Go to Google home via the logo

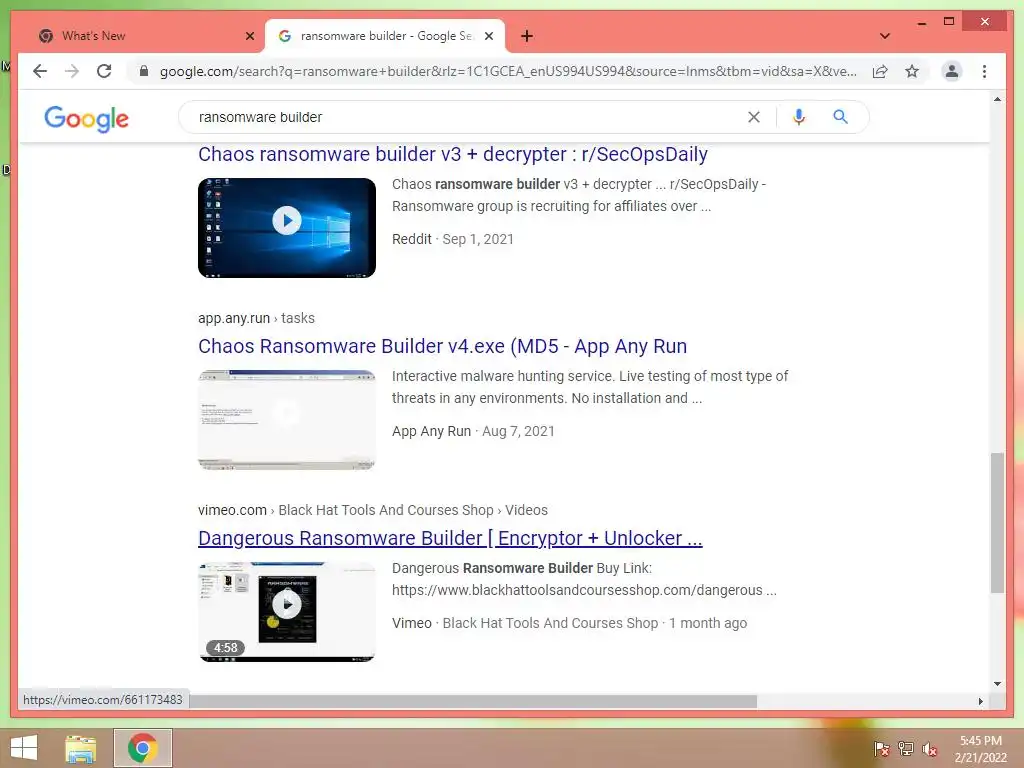(86, 119)
